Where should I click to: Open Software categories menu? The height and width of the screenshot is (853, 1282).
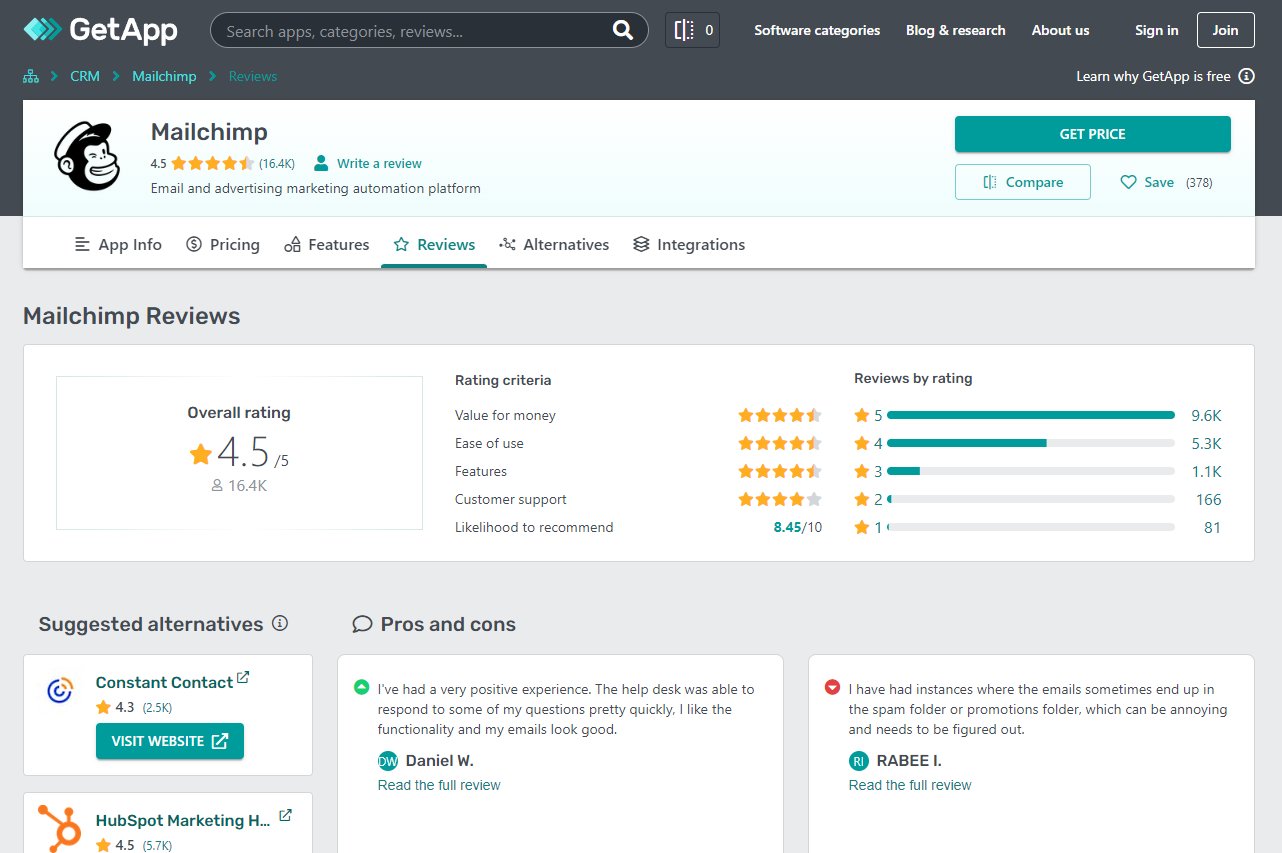(x=817, y=30)
